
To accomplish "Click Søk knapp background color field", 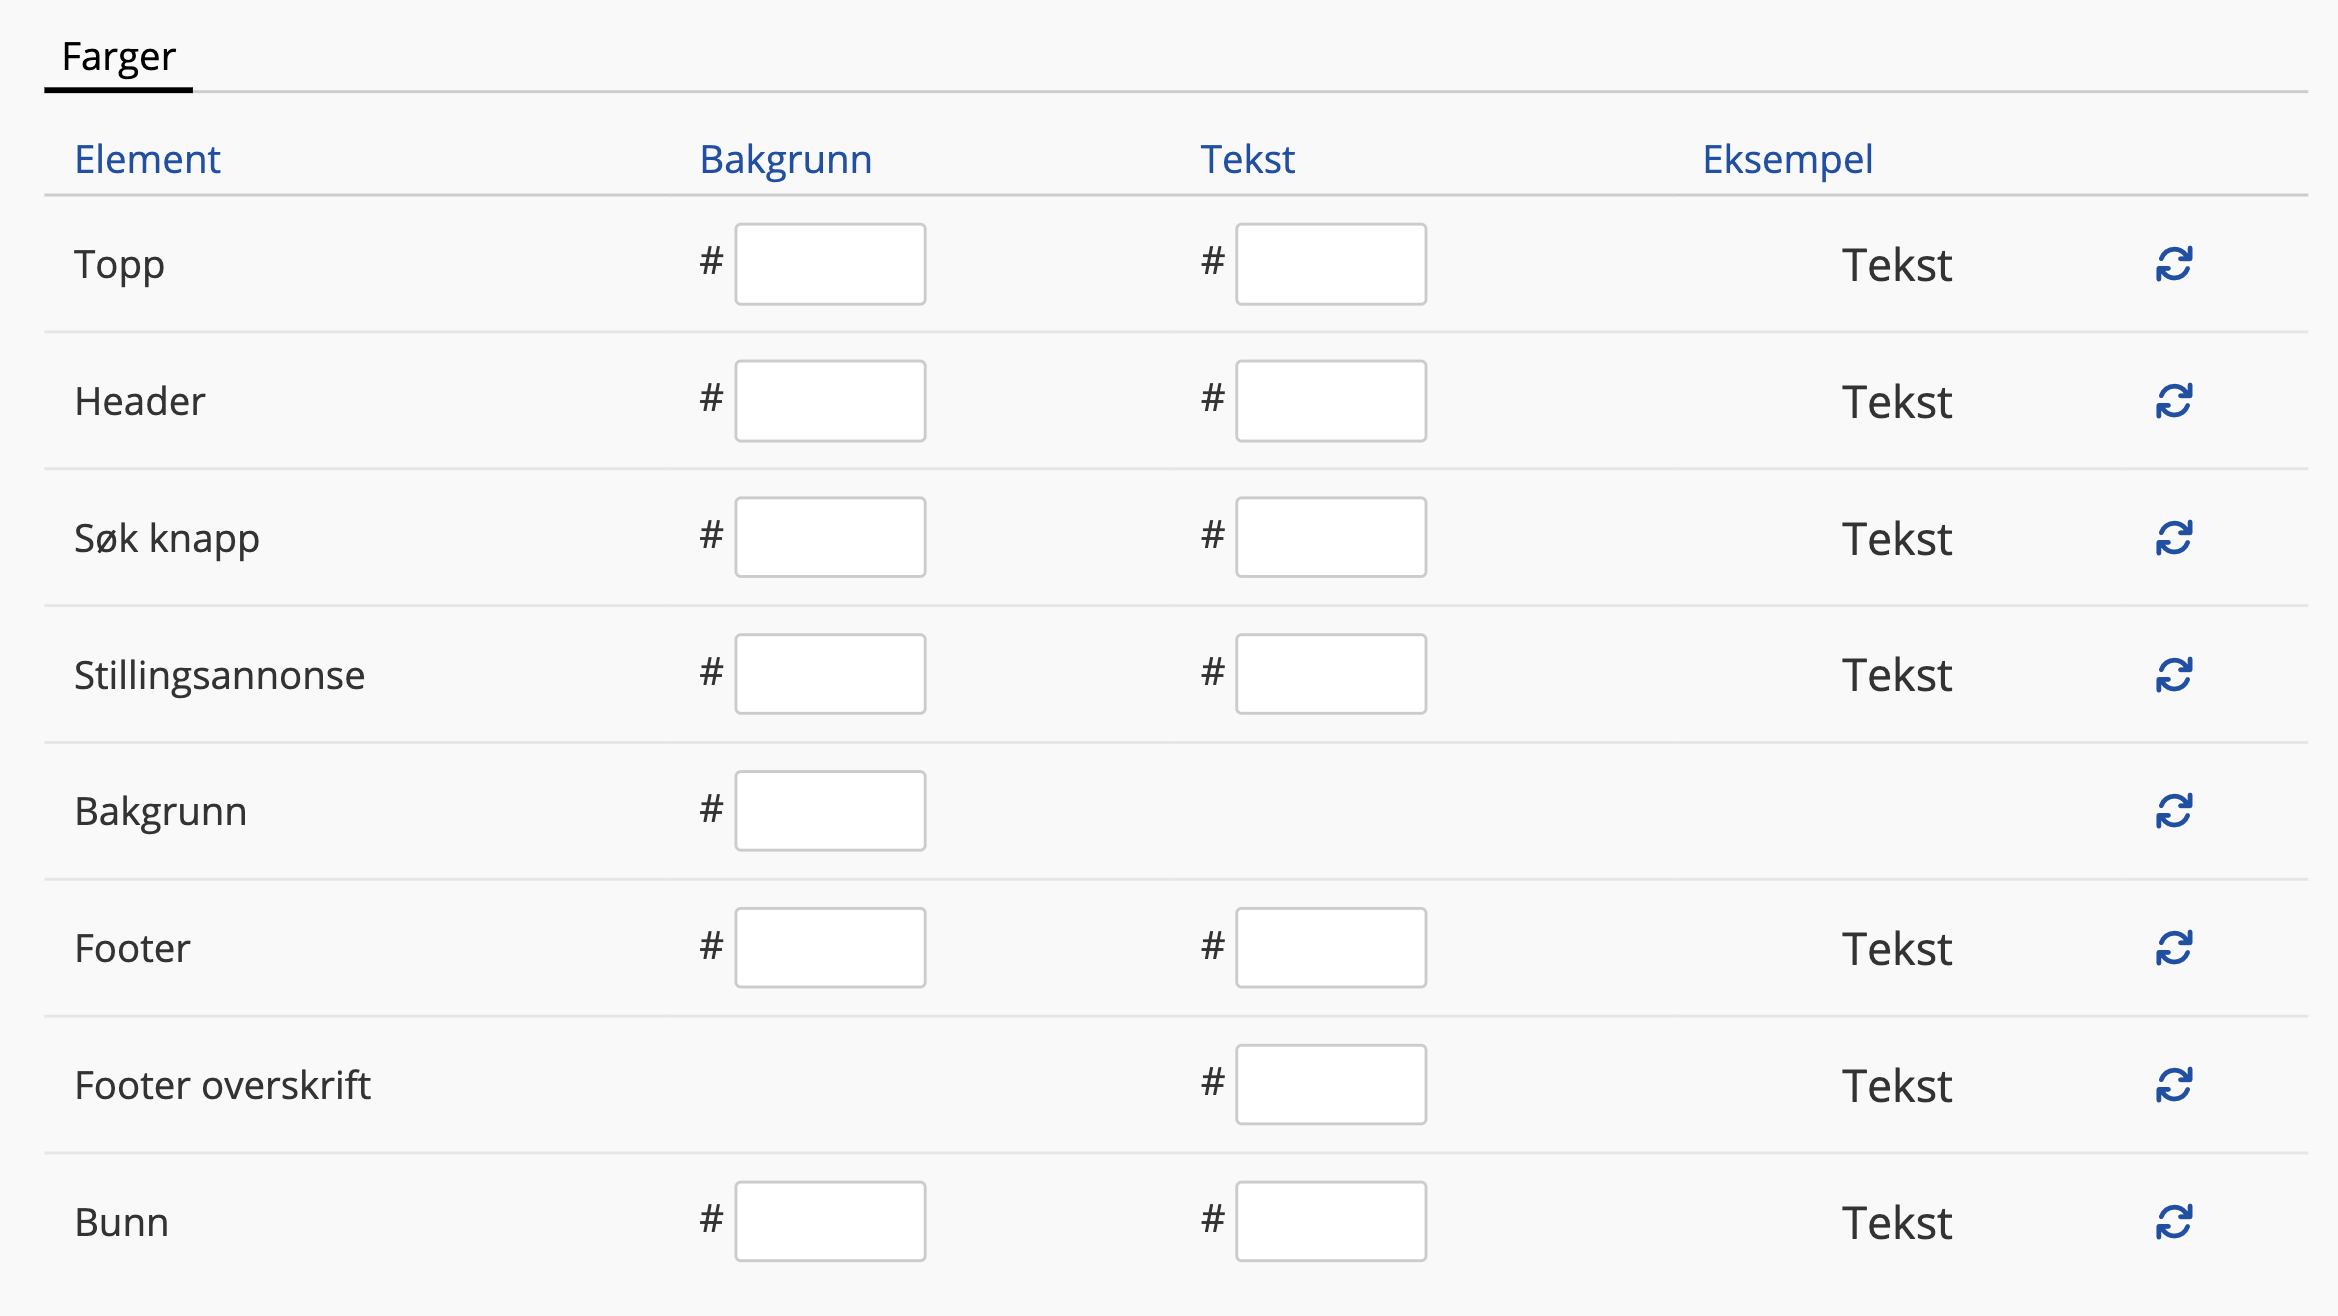I will tap(830, 538).
